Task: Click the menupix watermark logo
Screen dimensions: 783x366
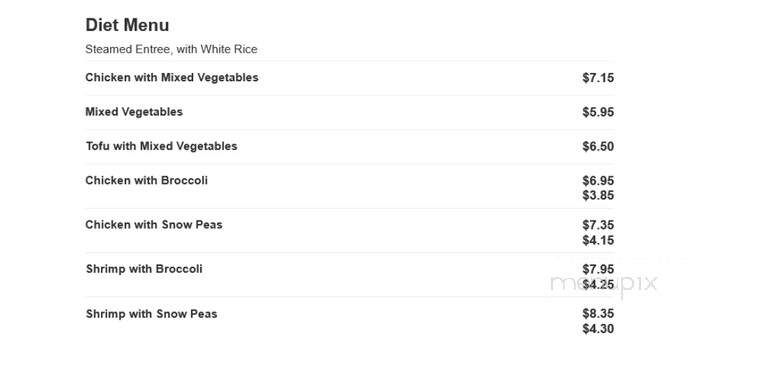Action: [x=603, y=284]
